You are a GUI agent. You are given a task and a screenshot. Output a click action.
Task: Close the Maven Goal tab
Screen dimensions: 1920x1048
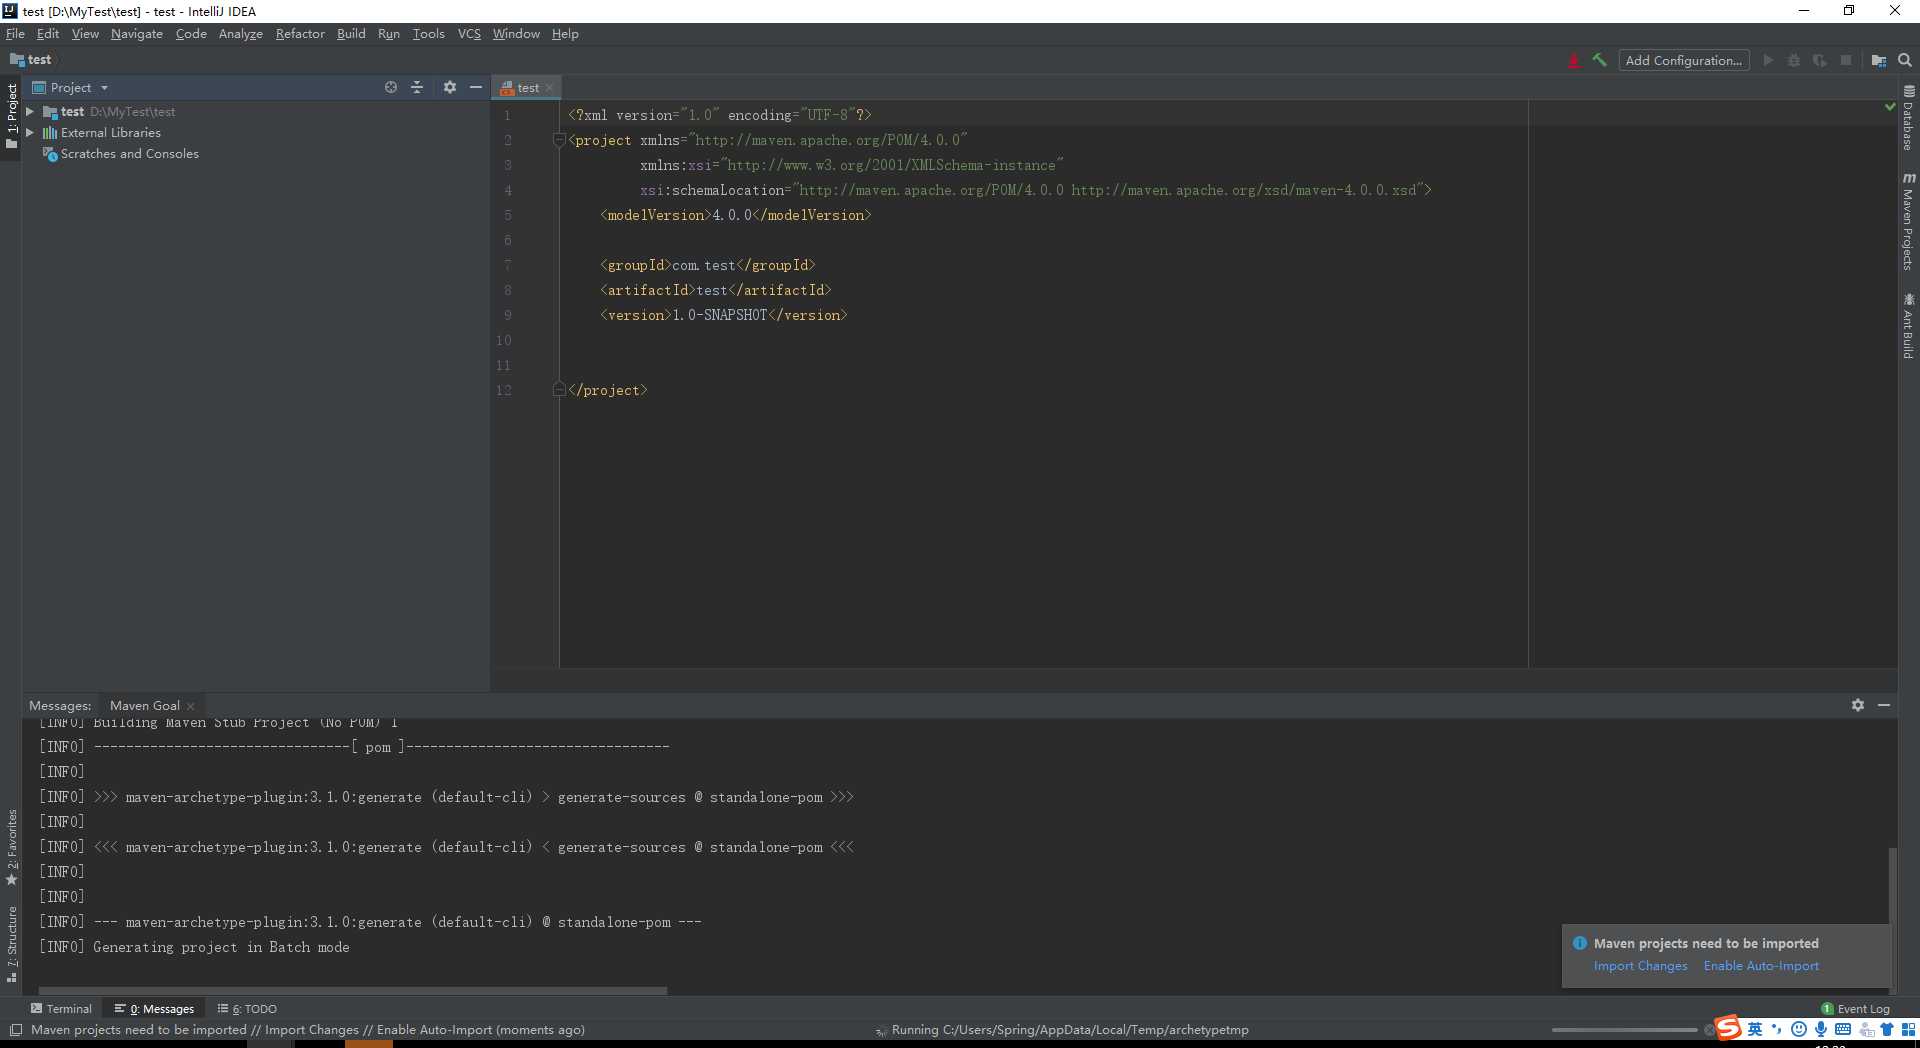(190, 706)
